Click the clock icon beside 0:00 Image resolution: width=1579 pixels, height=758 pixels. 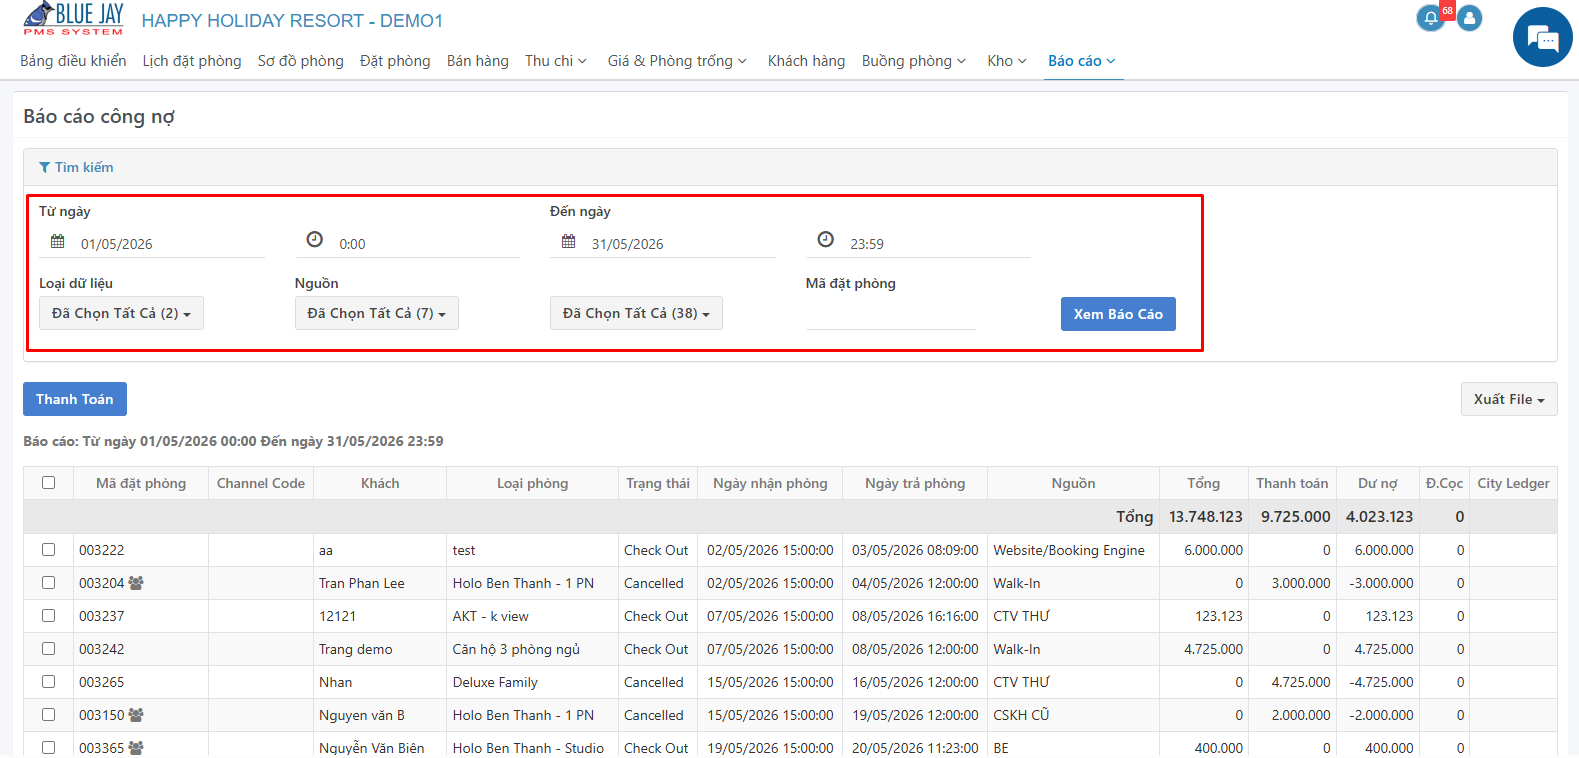pyautogui.click(x=314, y=240)
